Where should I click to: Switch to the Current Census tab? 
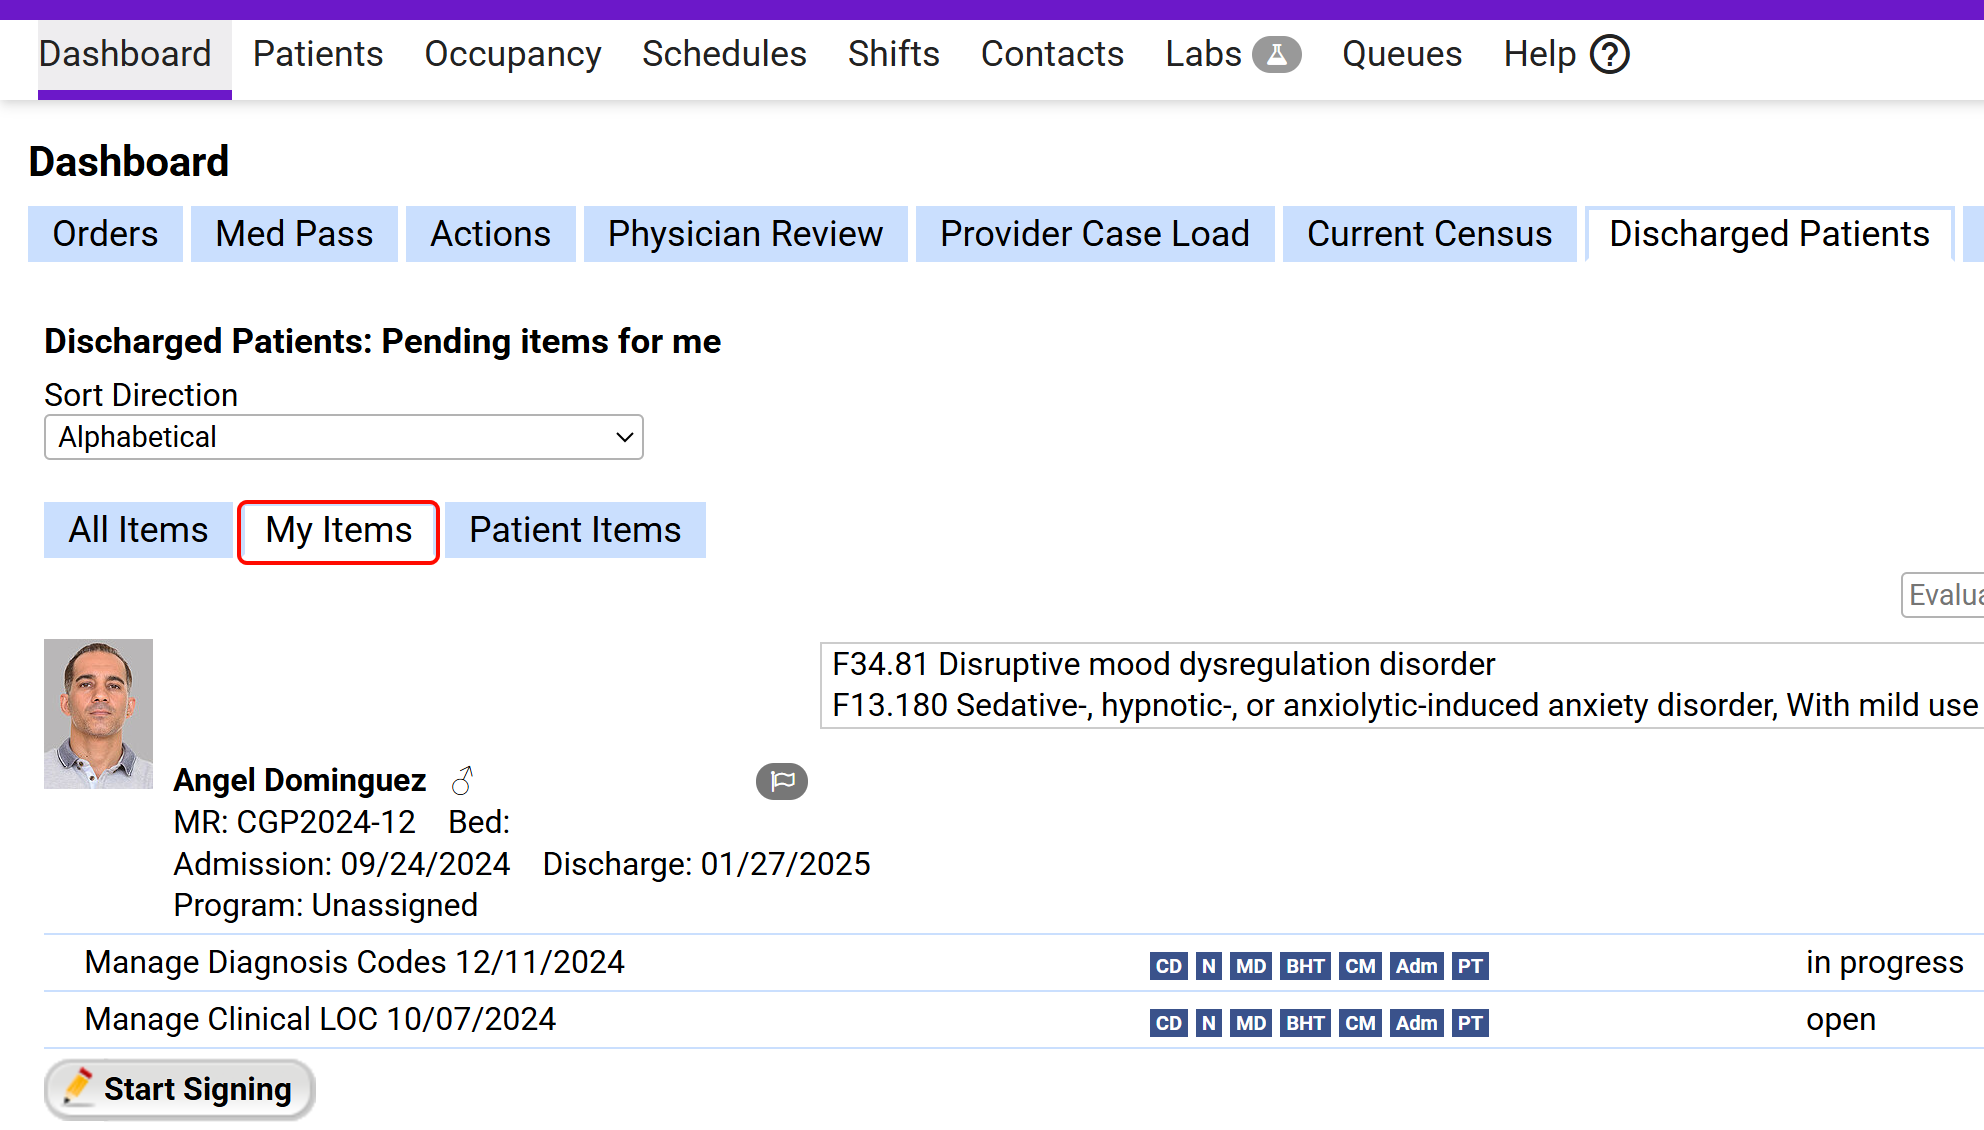pos(1429,233)
